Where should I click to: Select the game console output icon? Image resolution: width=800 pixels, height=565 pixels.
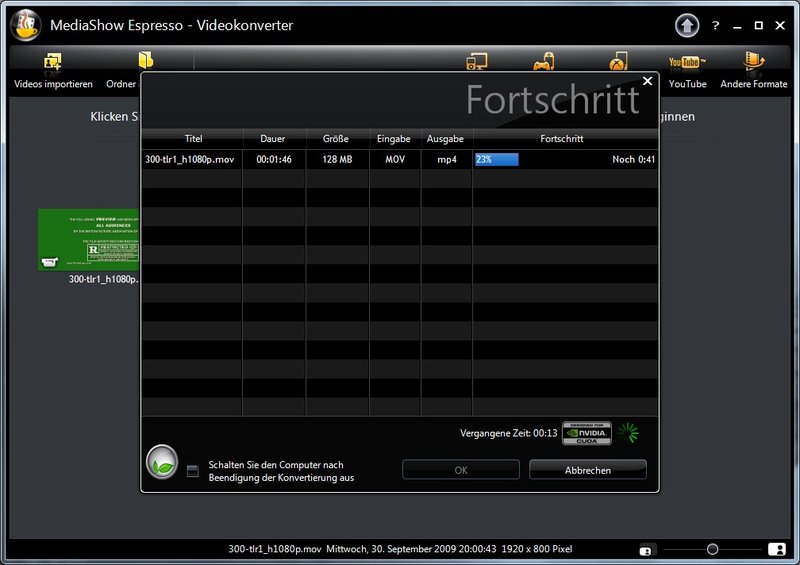pyautogui.click(x=544, y=61)
